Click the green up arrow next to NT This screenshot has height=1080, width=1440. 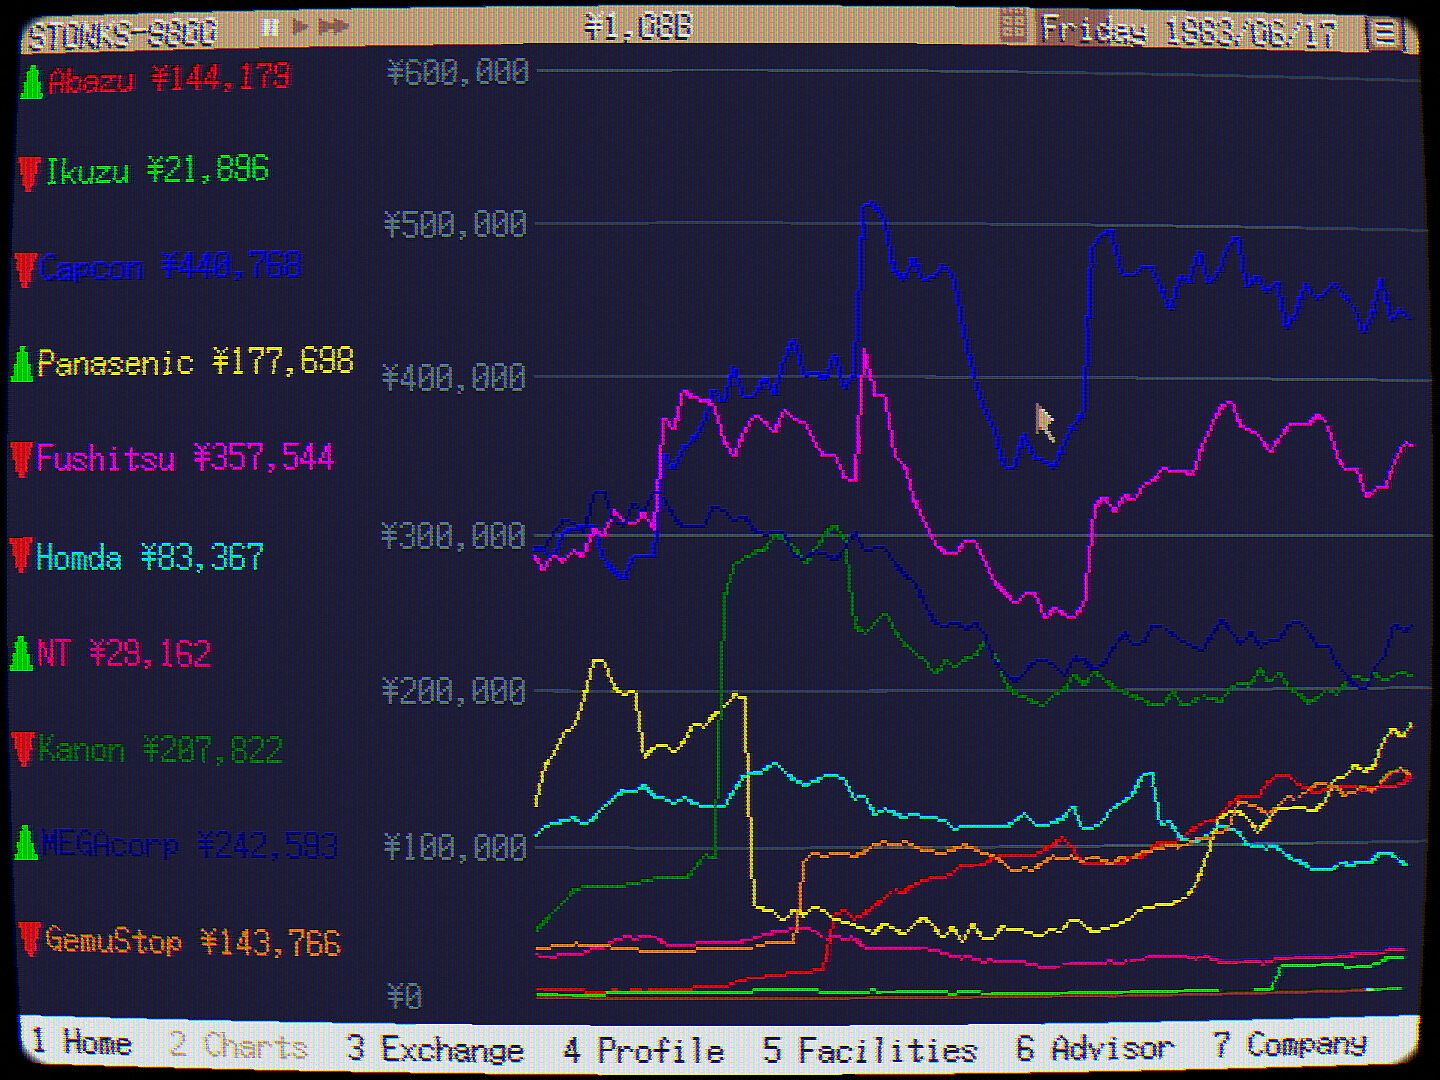(22, 654)
